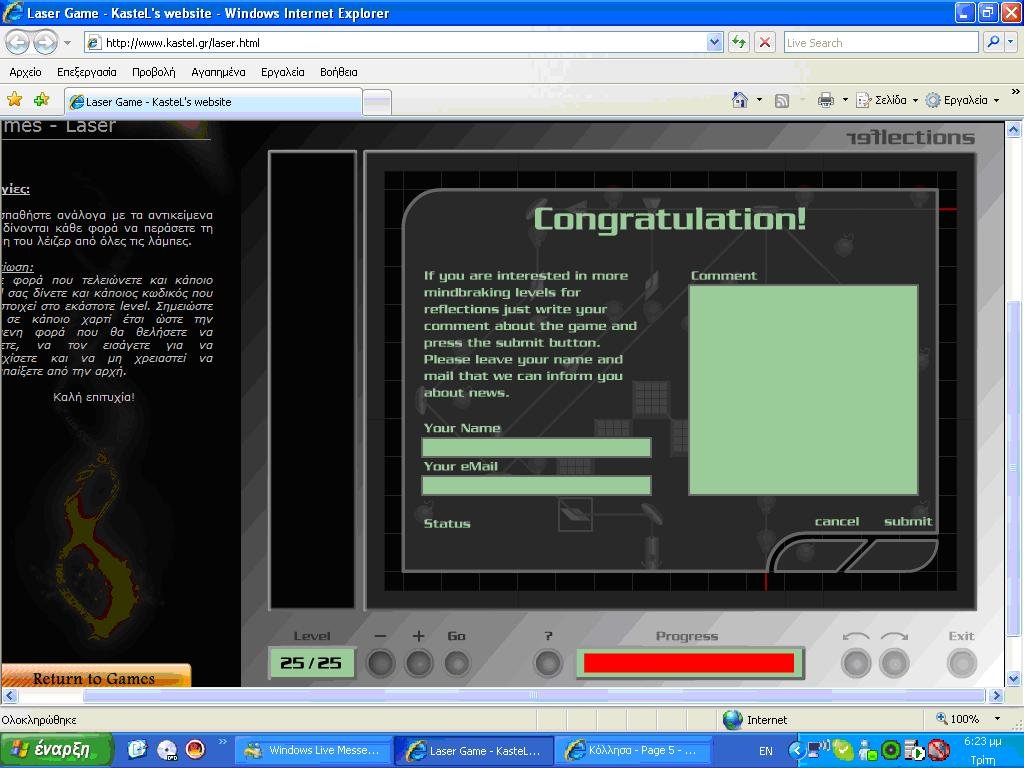The width and height of the screenshot is (1024, 768).
Task: Click the submit button
Action: [907, 521]
